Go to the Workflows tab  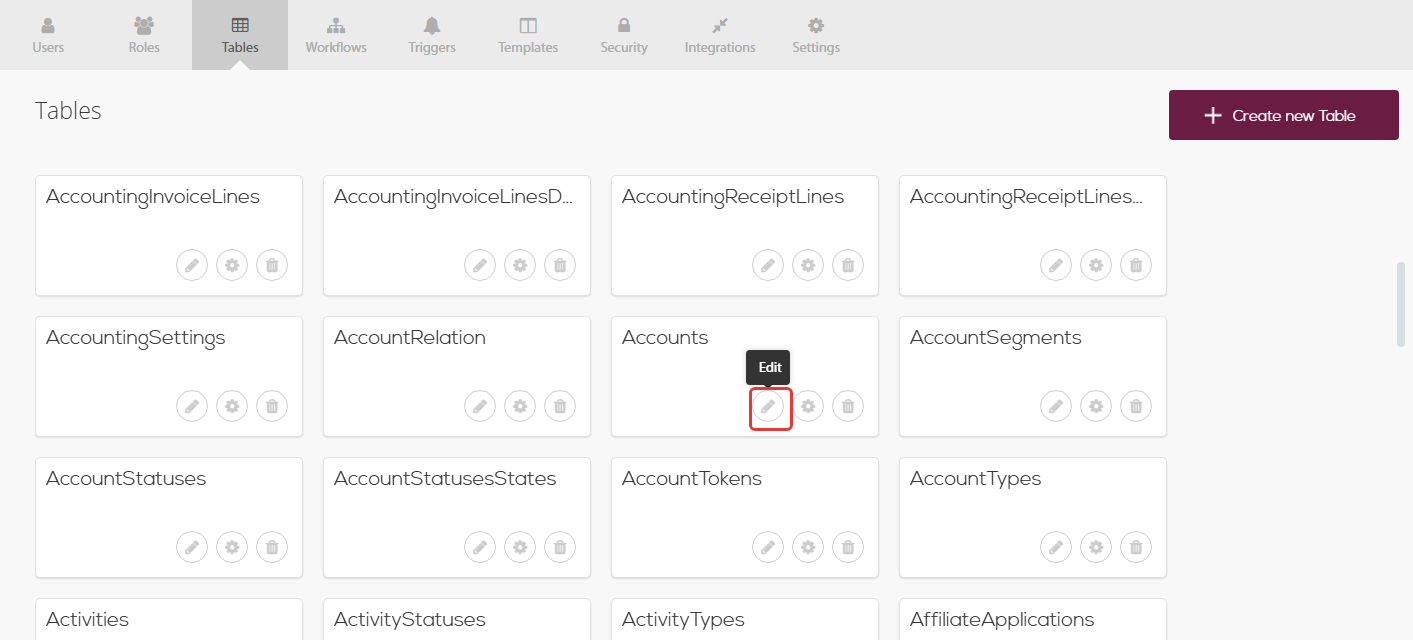[336, 35]
